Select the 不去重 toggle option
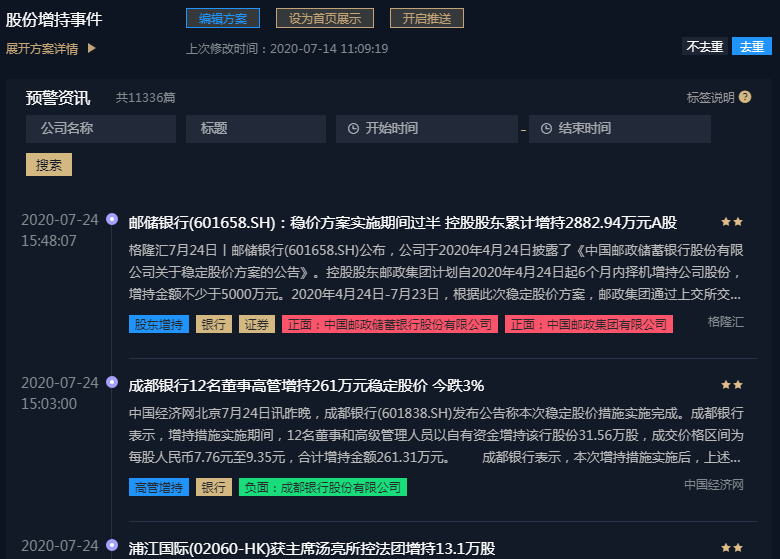The width and height of the screenshot is (780, 559). click(x=704, y=47)
